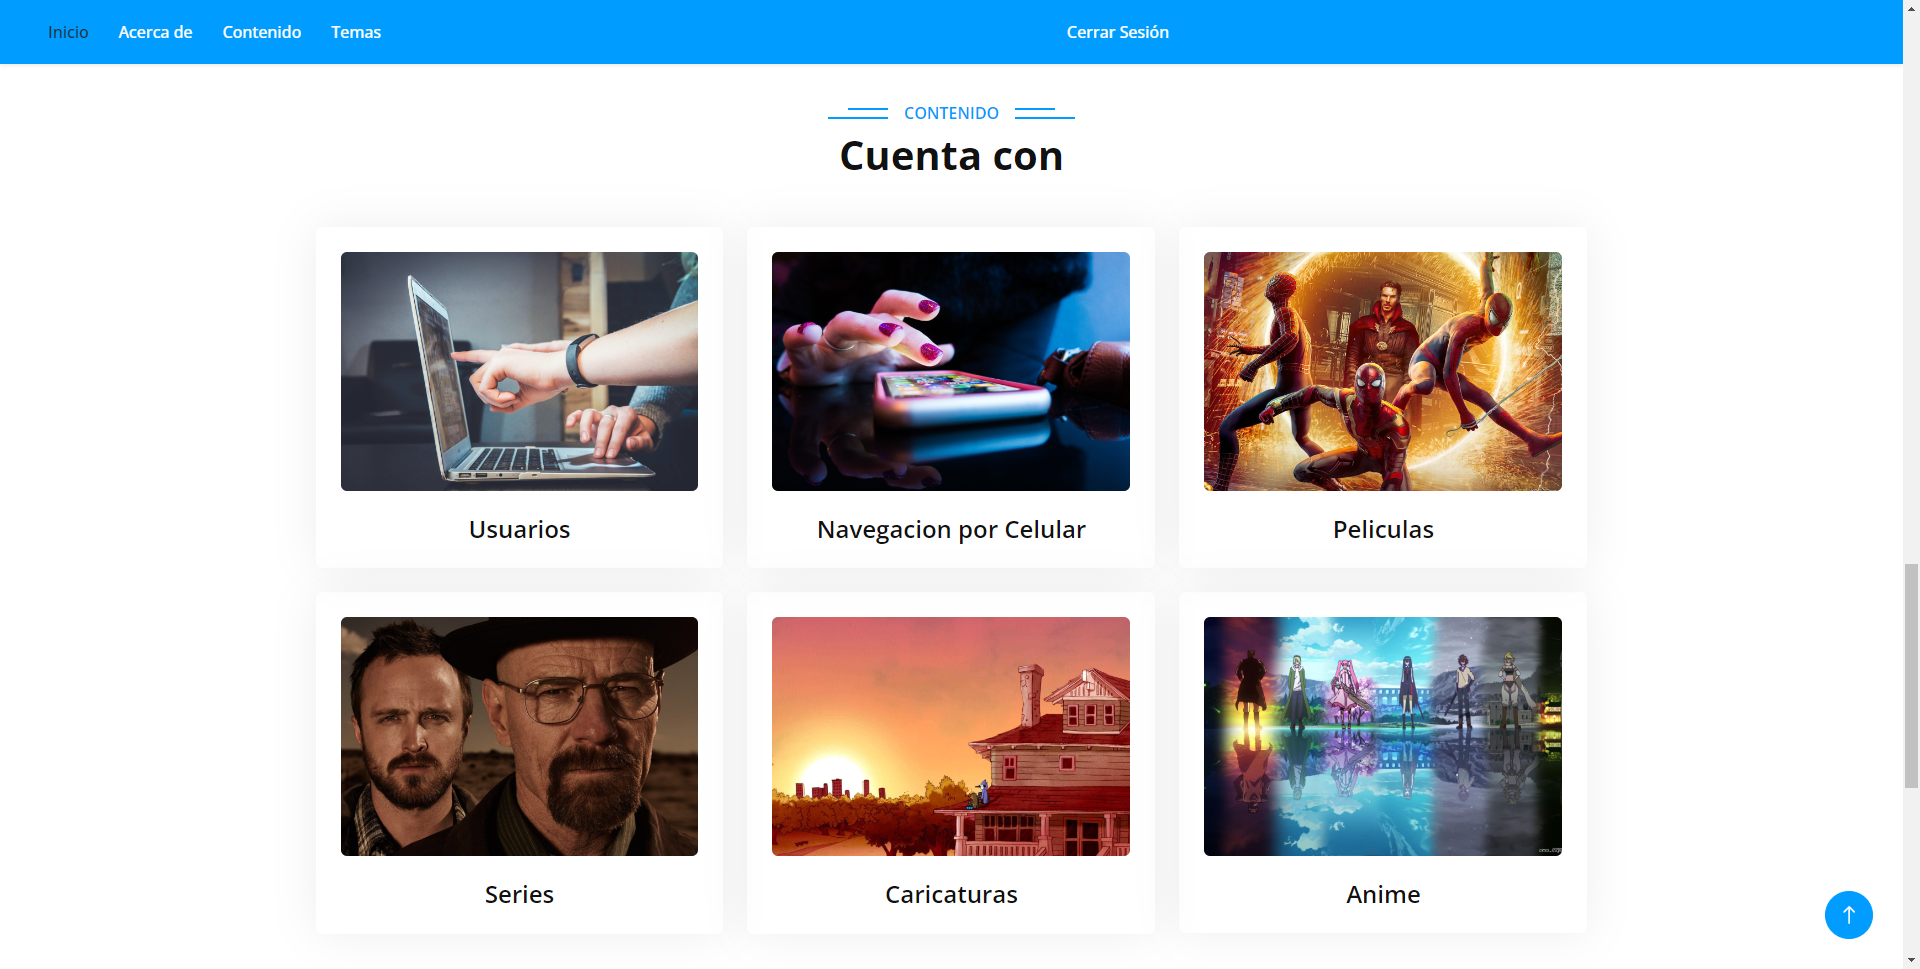Screen dimensions: 1920x969
Task: Click the up arrow of the scrollbar
Action: click(x=1911, y=7)
